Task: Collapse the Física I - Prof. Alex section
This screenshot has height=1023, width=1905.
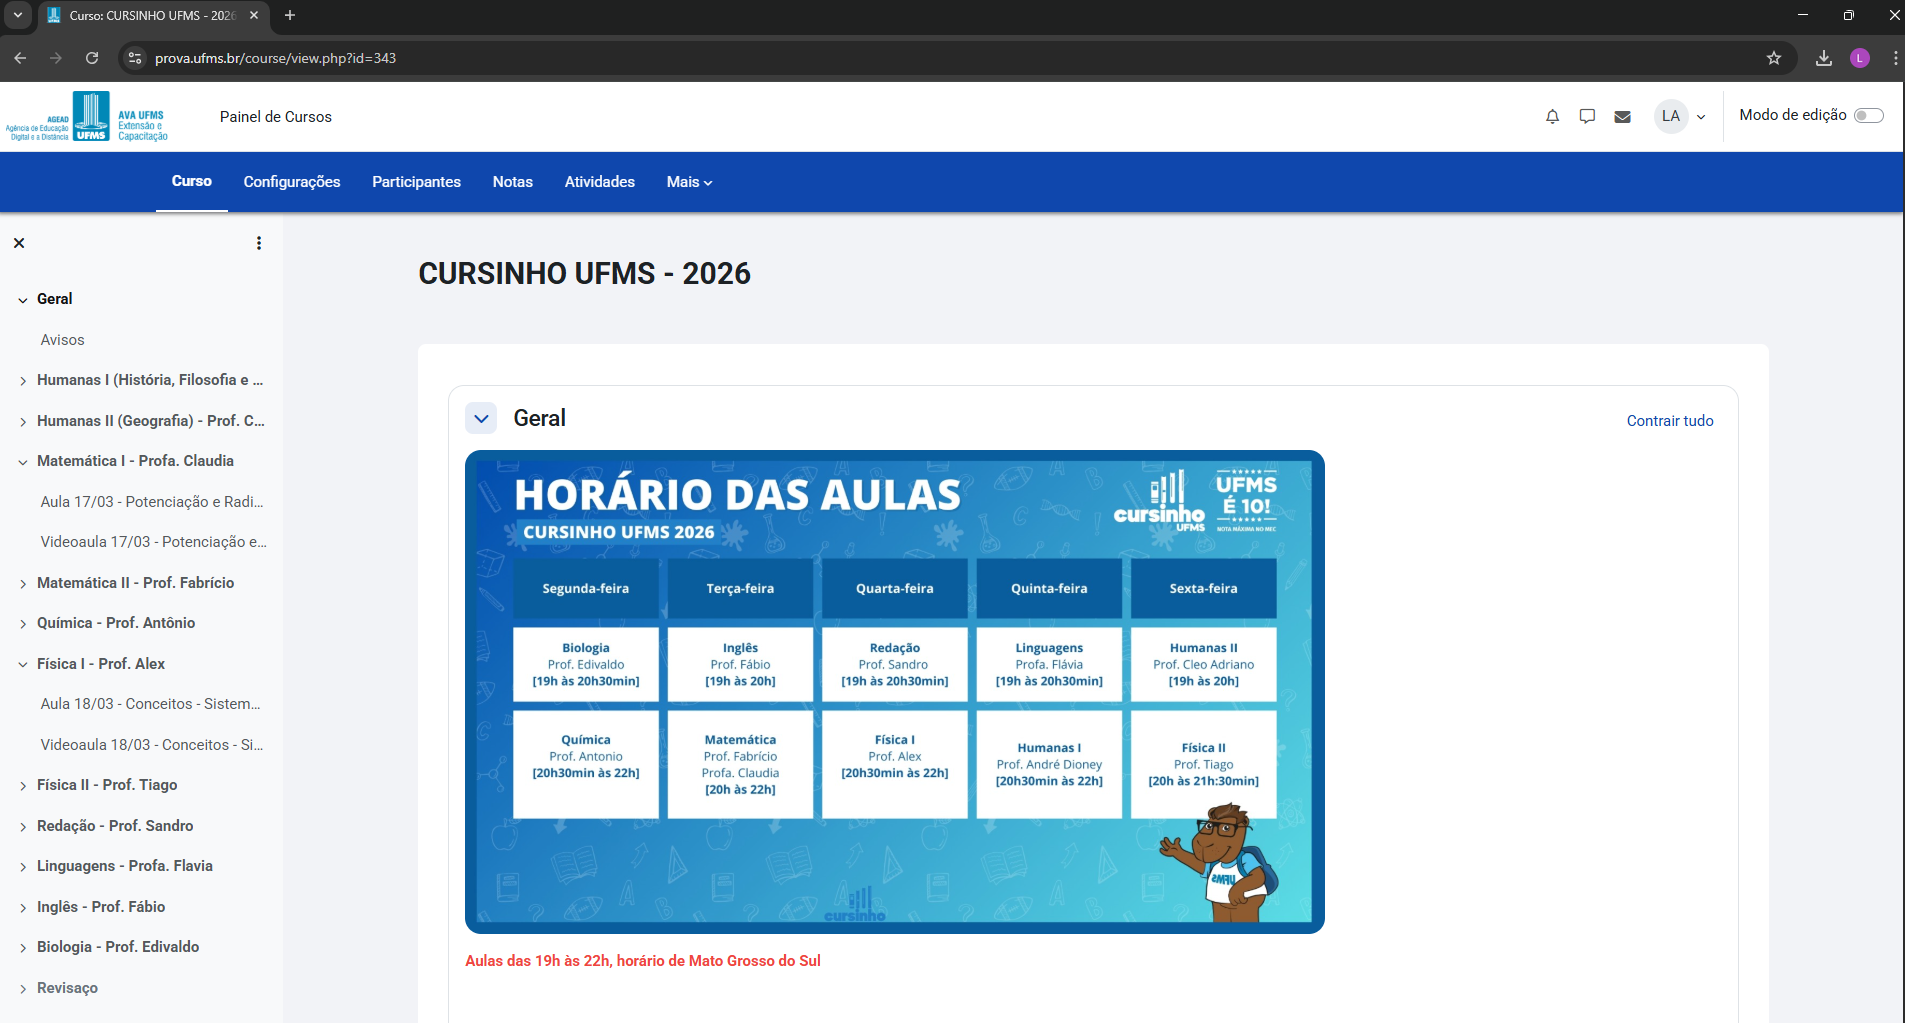Action: (x=22, y=663)
